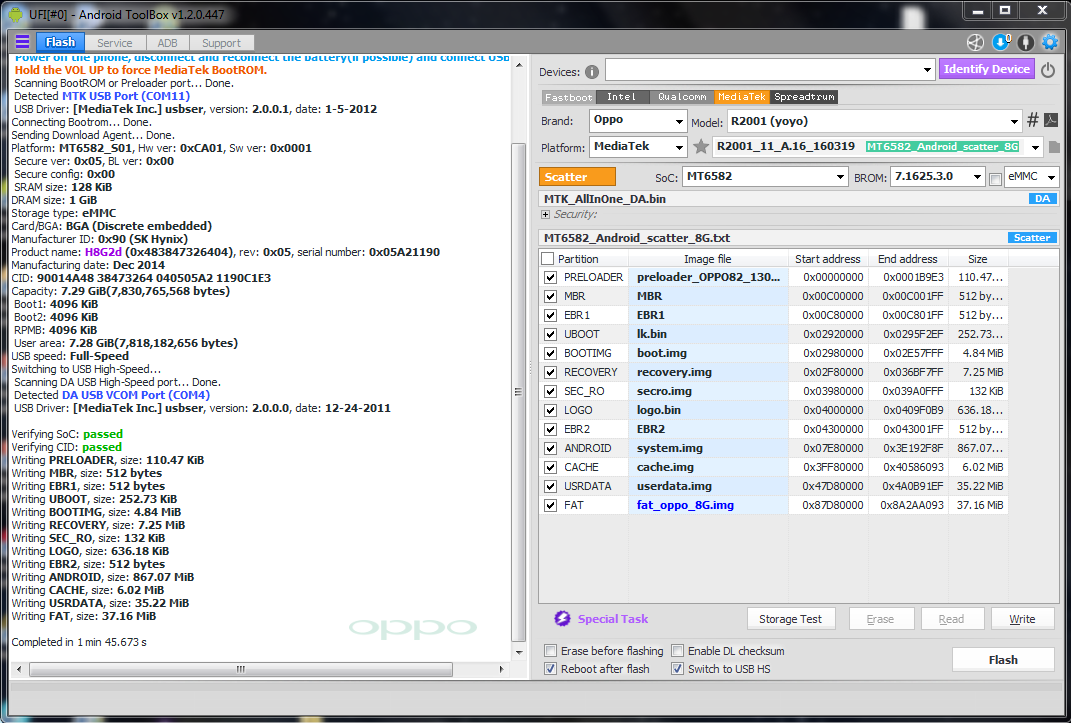This screenshot has width=1071, height=723.
Task: Click the blue download updates icon
Action: (x=1001, y=42)
